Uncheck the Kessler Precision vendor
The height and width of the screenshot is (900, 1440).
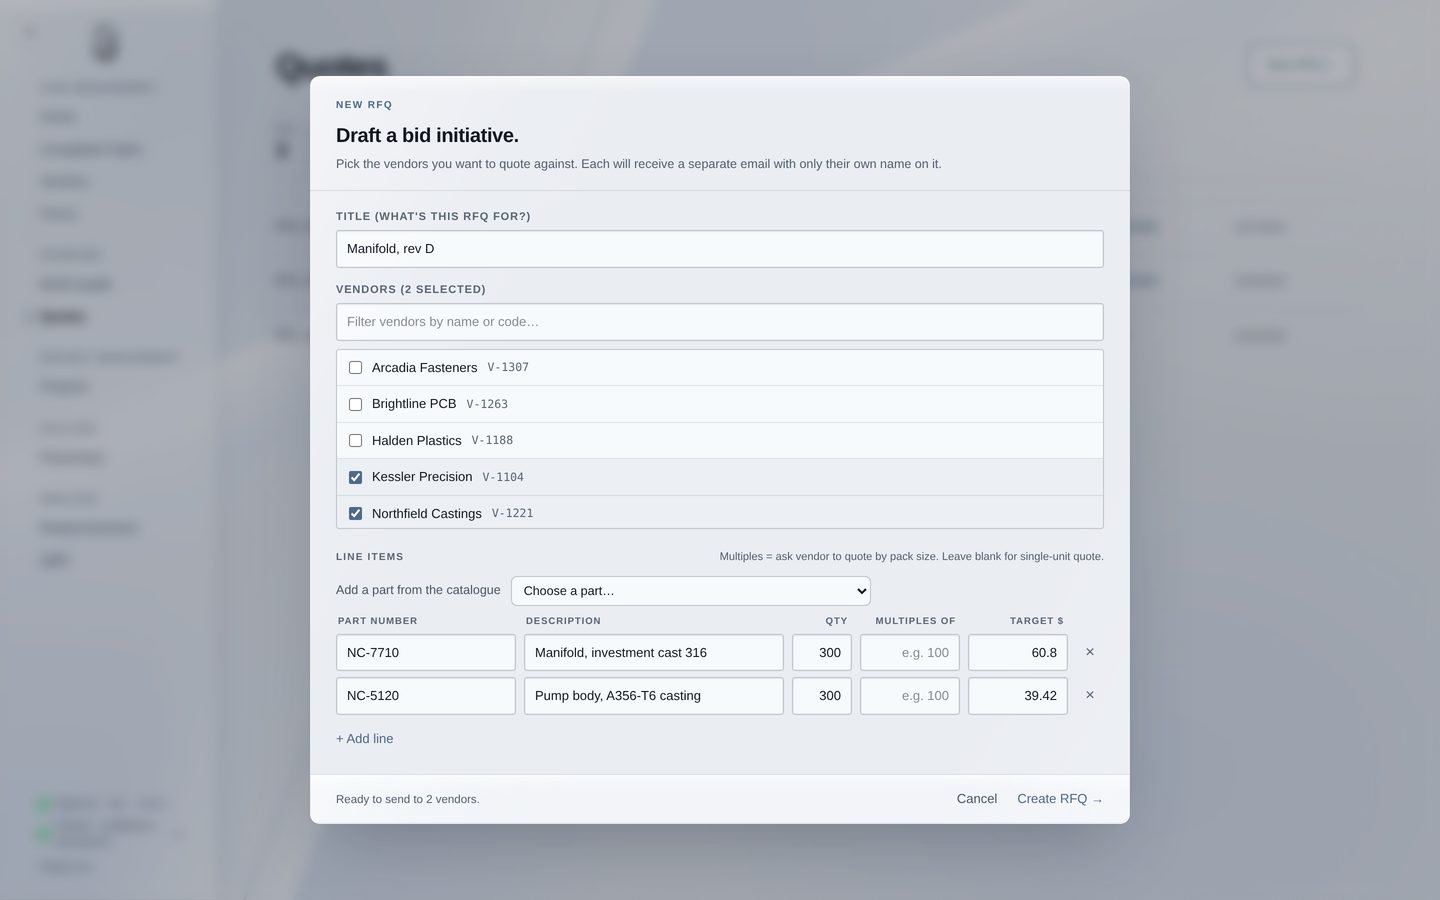tap(355, 477)
